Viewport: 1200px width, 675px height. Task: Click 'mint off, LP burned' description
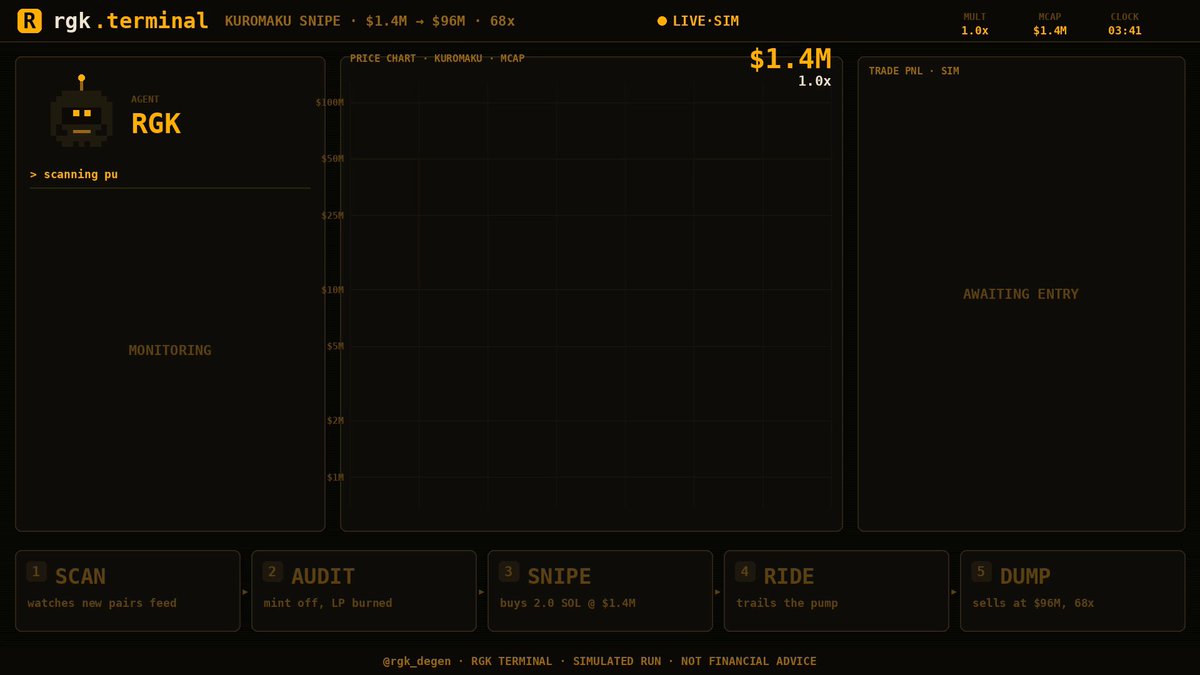coord(328,603)
